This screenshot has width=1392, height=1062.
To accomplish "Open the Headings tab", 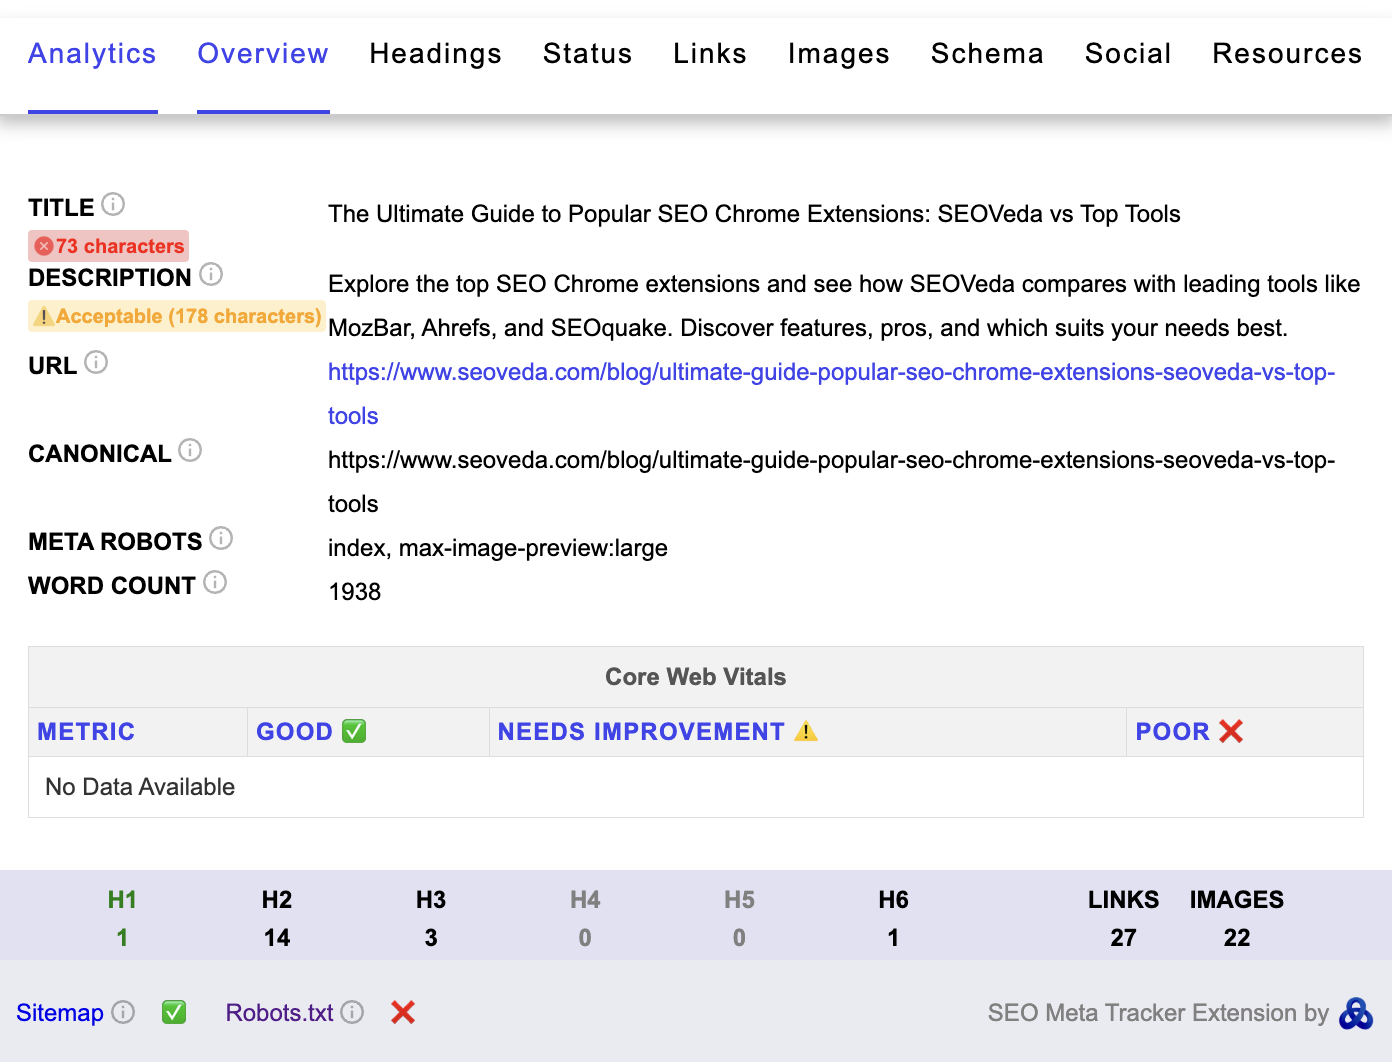I will (436, 54).
